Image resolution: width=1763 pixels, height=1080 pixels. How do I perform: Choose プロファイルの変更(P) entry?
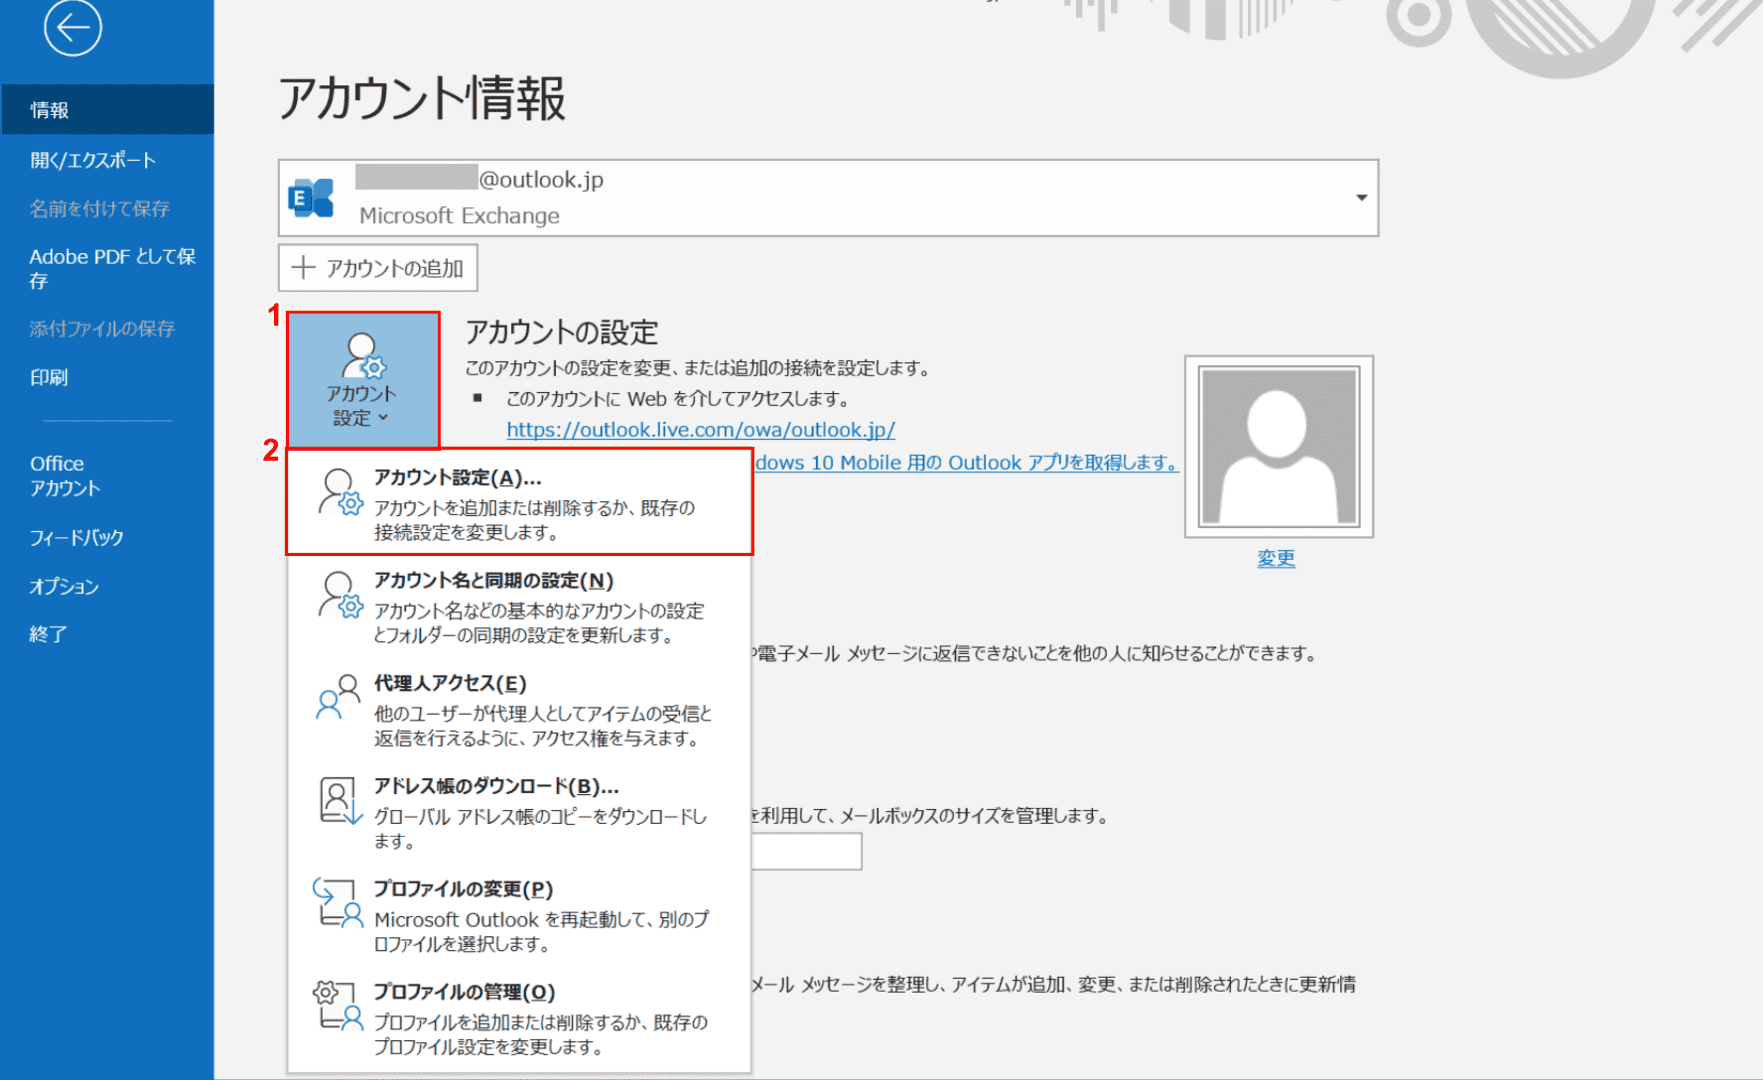[519, 915]
